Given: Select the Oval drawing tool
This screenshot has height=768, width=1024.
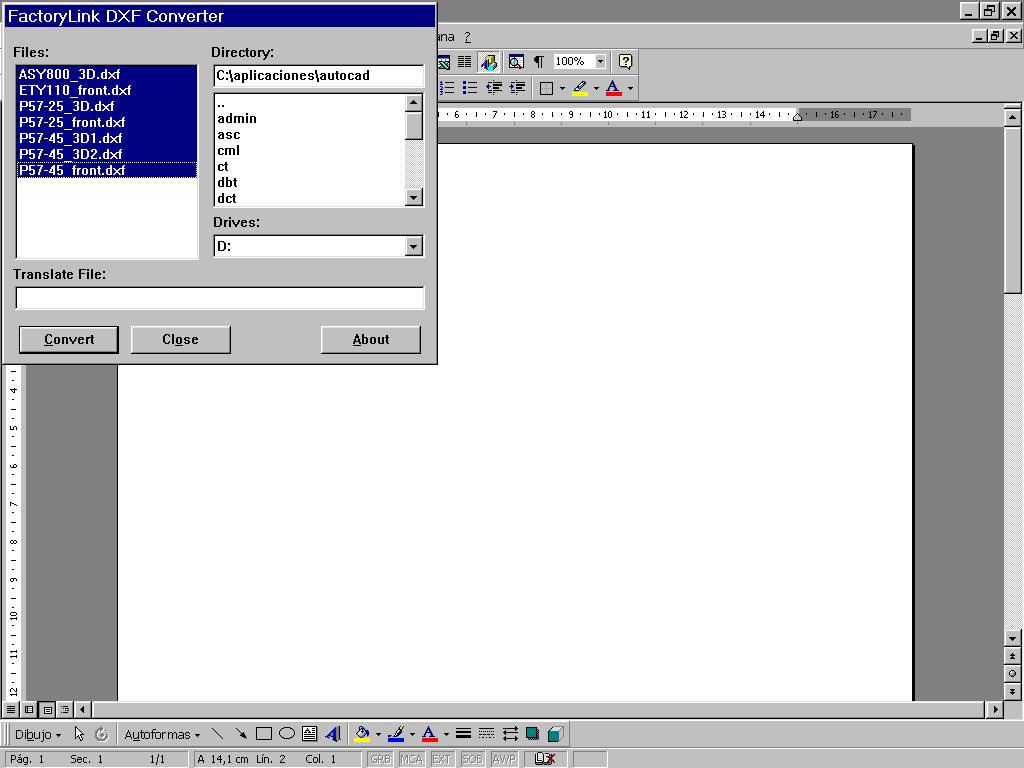Looking at the screenshot, I should [x=287, y=734].
